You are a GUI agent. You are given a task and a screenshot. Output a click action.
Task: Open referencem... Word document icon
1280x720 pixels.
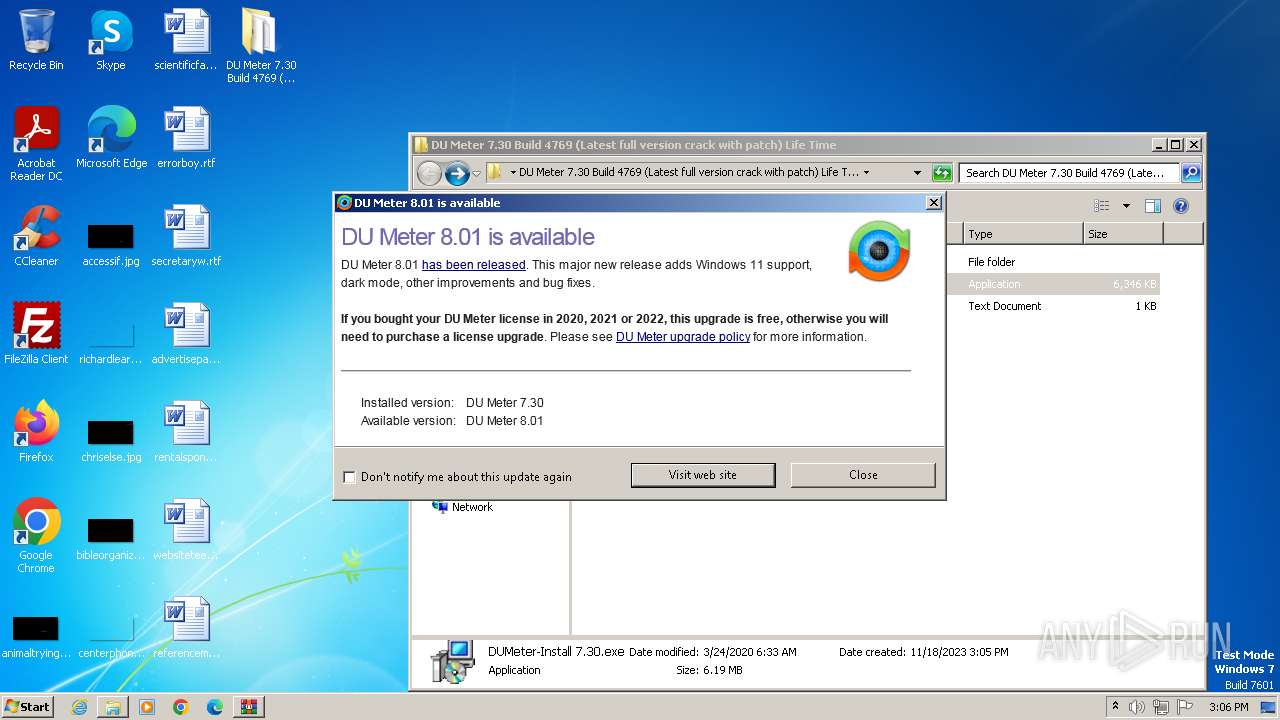pos(186,628)
